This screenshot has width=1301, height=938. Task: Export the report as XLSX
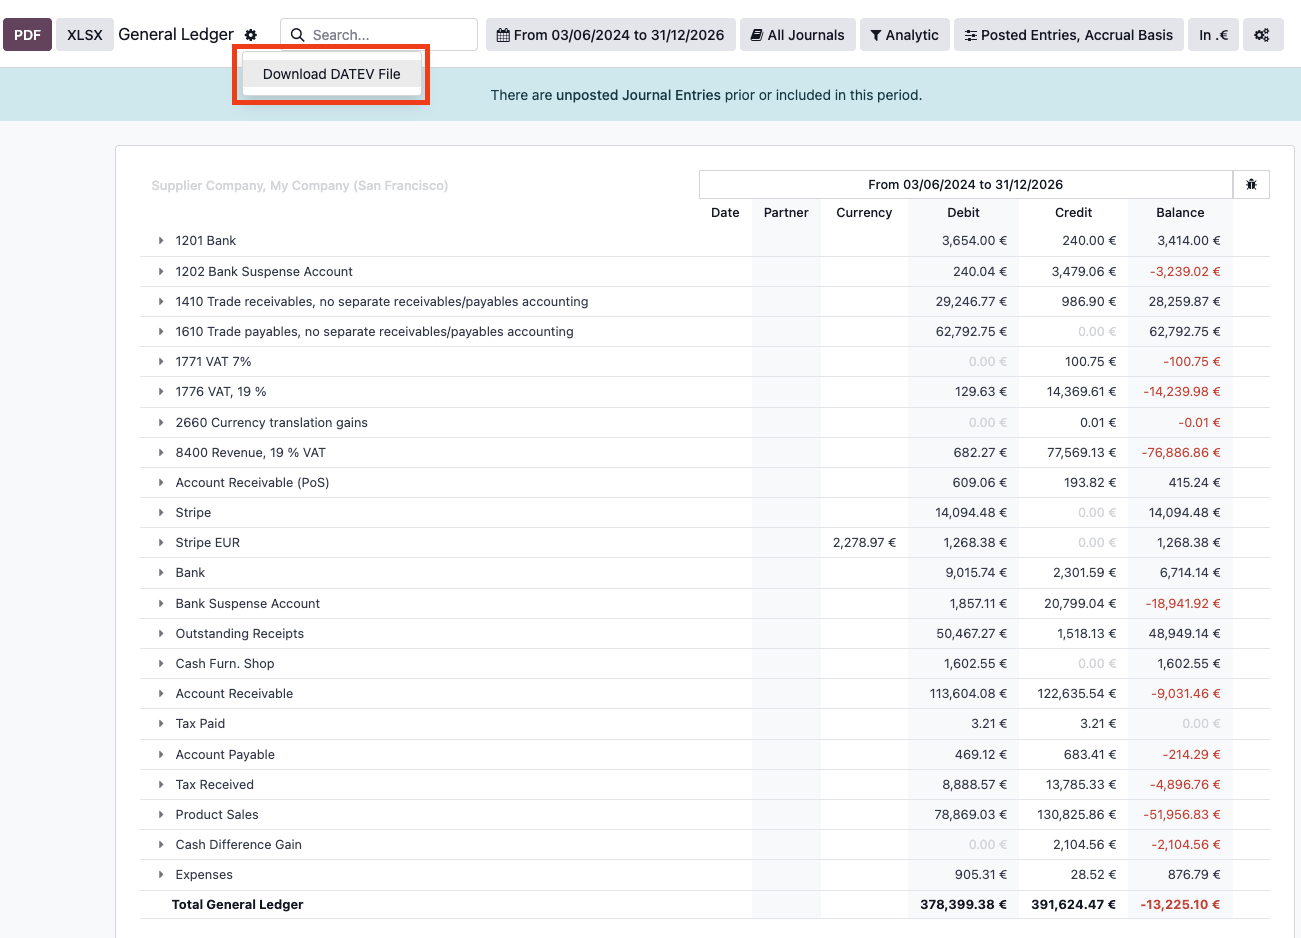pyautogui.click(x=85, y=35)
